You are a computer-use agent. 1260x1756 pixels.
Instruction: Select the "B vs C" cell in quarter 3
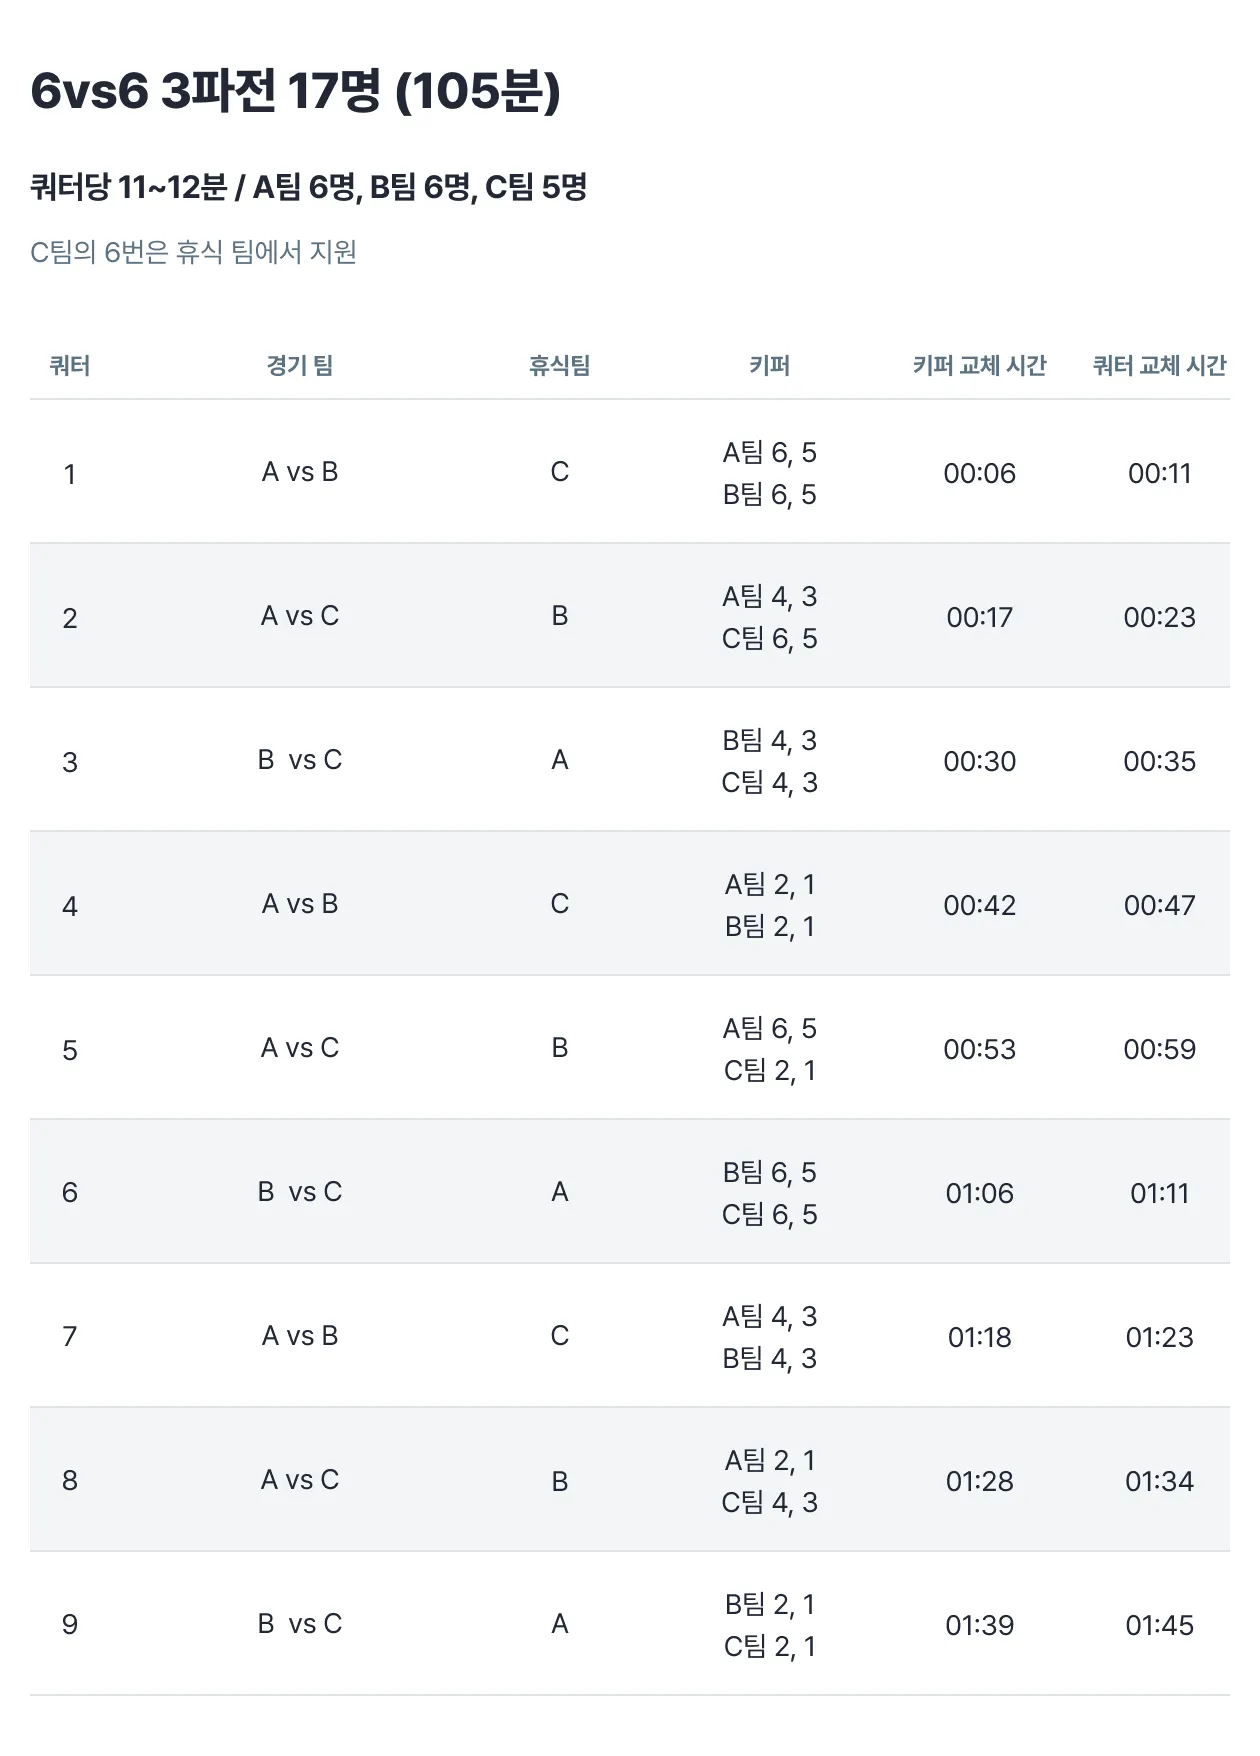(300, 760)
